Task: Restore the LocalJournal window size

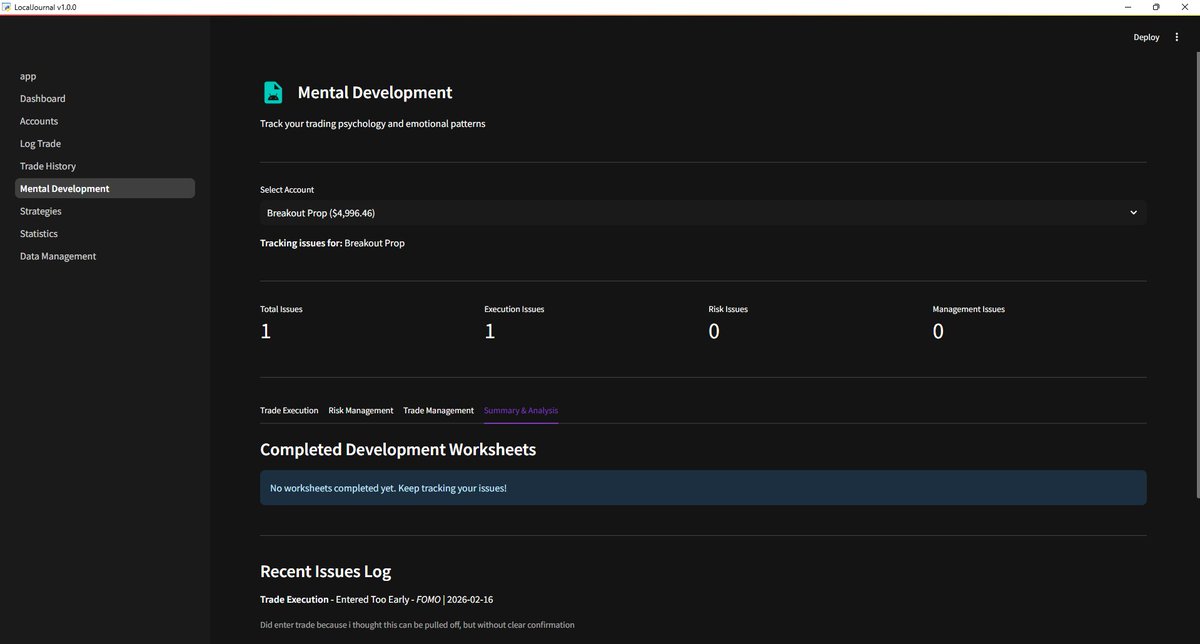Action: coord(1155,7)
